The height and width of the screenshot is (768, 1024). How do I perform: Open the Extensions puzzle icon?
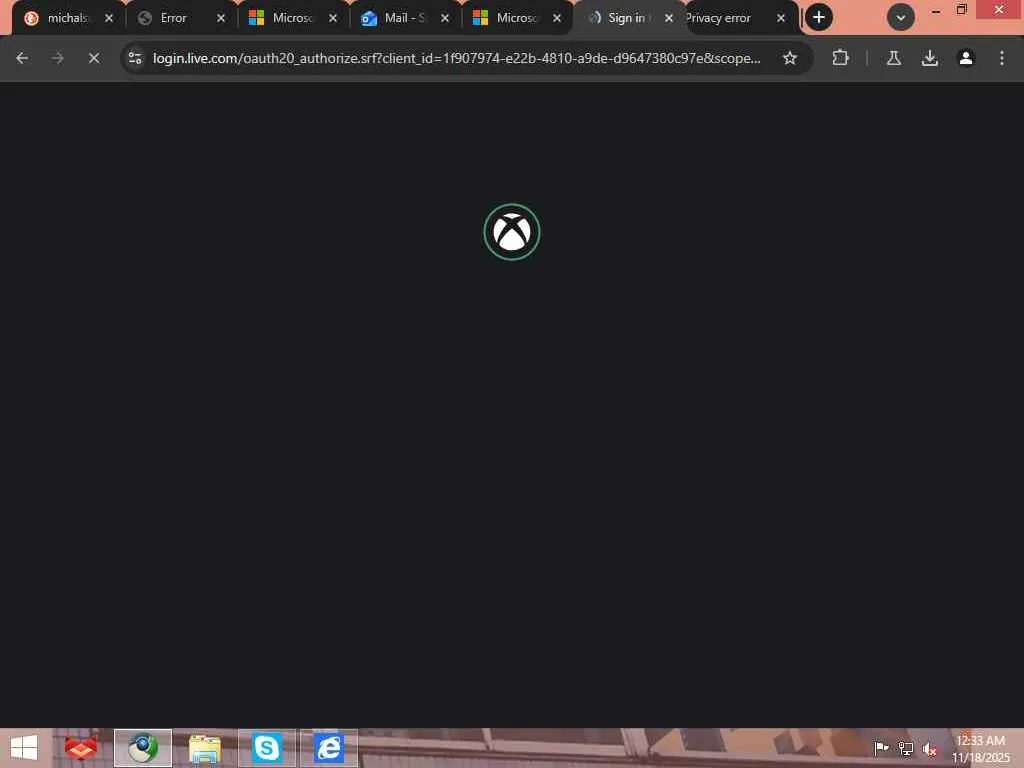(x=840, y=58)
